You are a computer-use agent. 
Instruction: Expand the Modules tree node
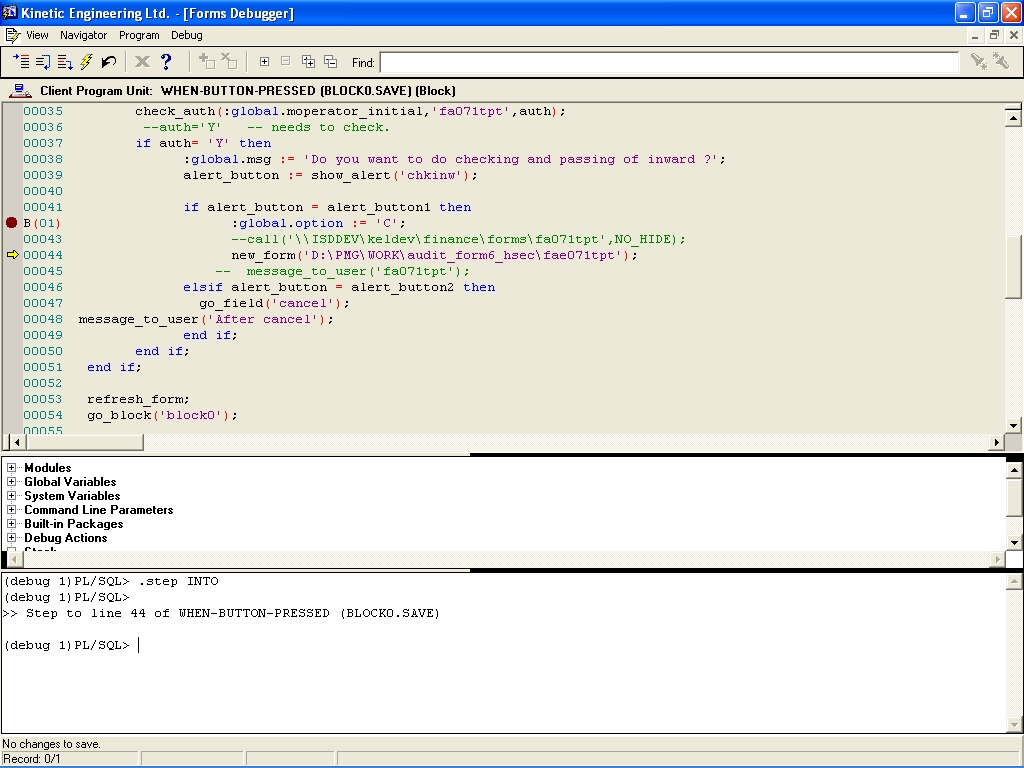pyautogui.click(x=12, y=468)
